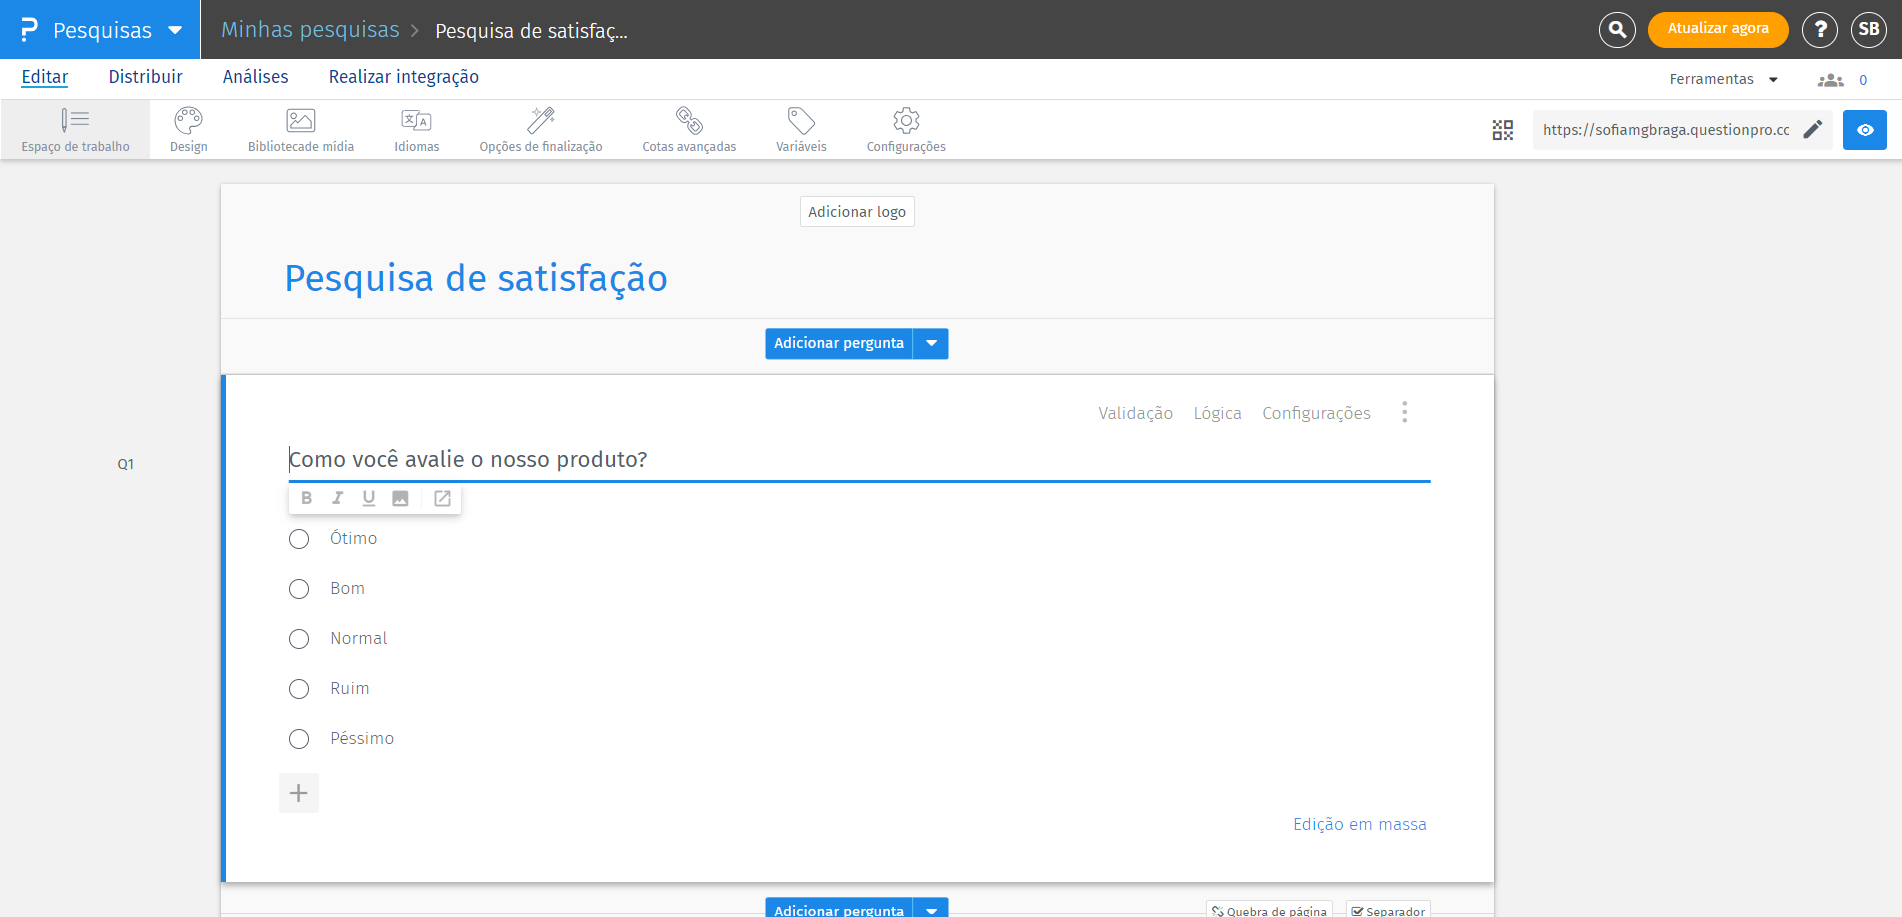Image resolution: width=1902 pixels, height=917 pixels.
Task: Click the QuestionPro P logo
Action: [x=29, y=30]
